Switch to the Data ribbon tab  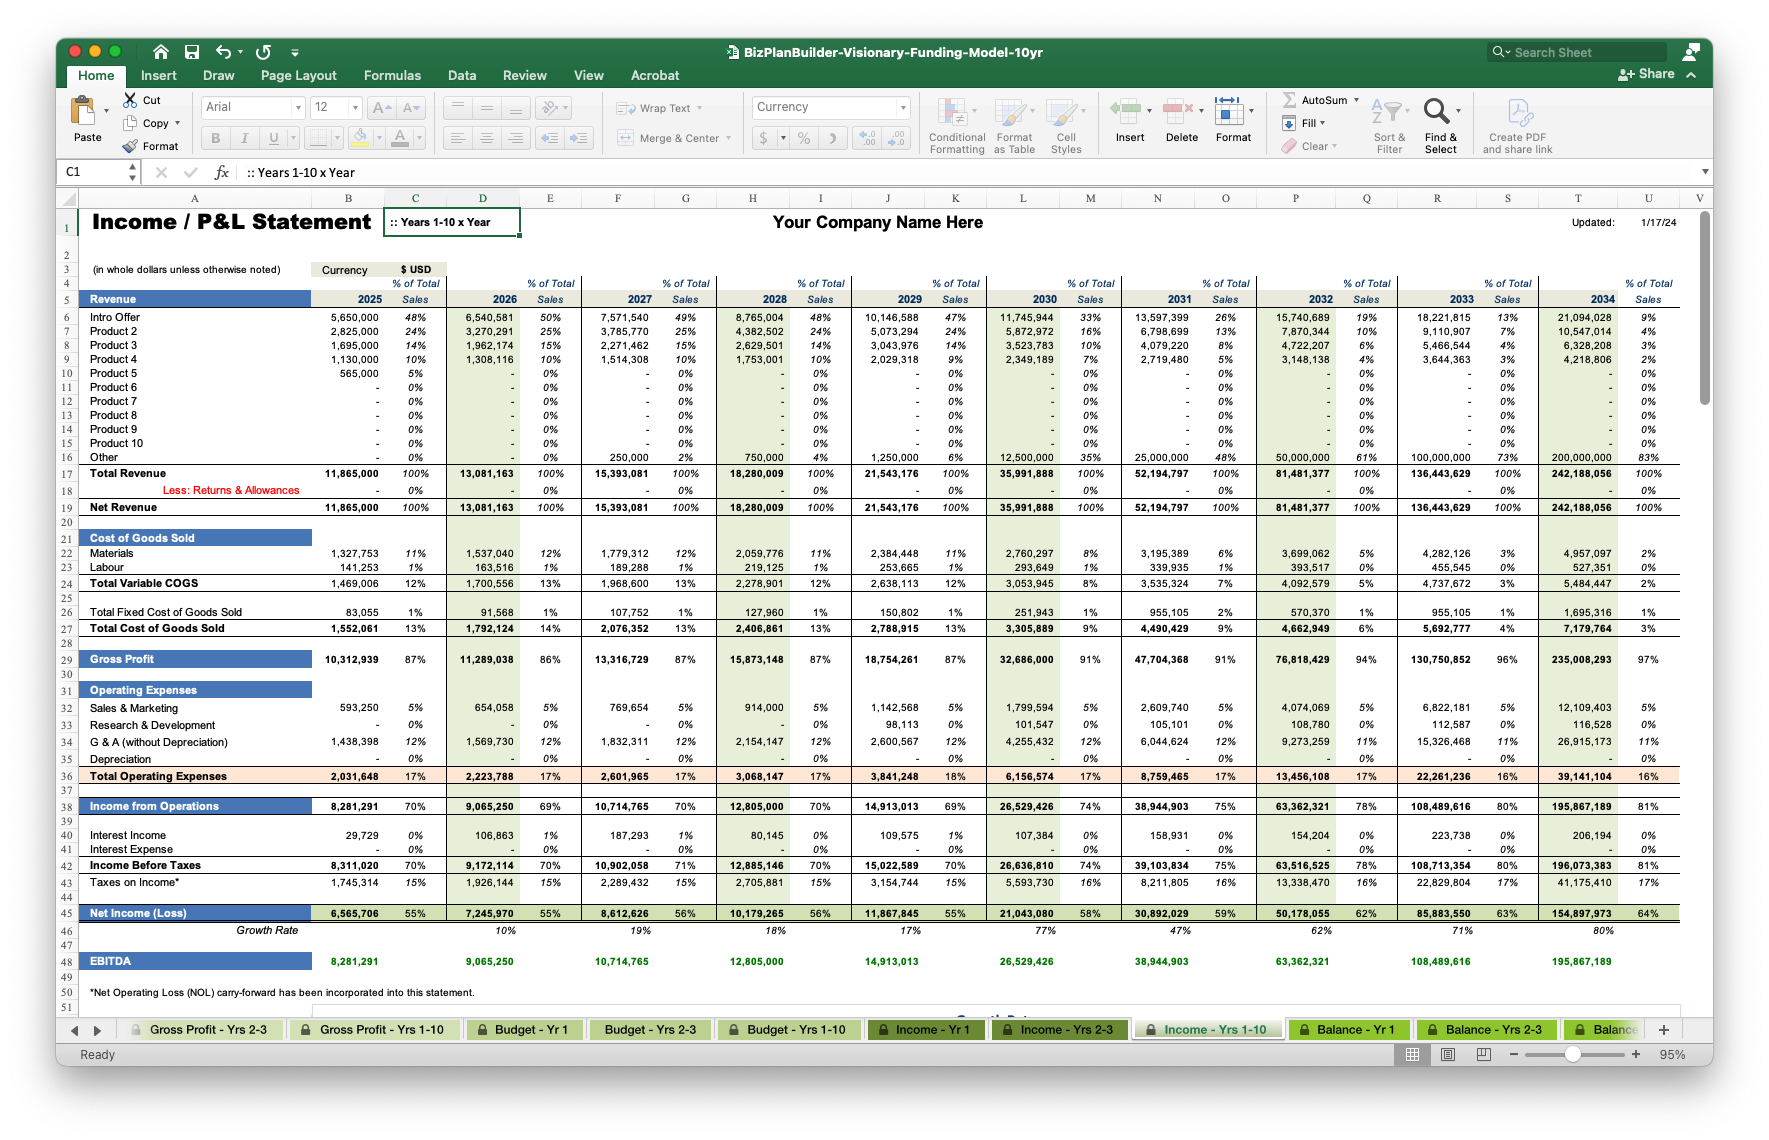(462, 75)
